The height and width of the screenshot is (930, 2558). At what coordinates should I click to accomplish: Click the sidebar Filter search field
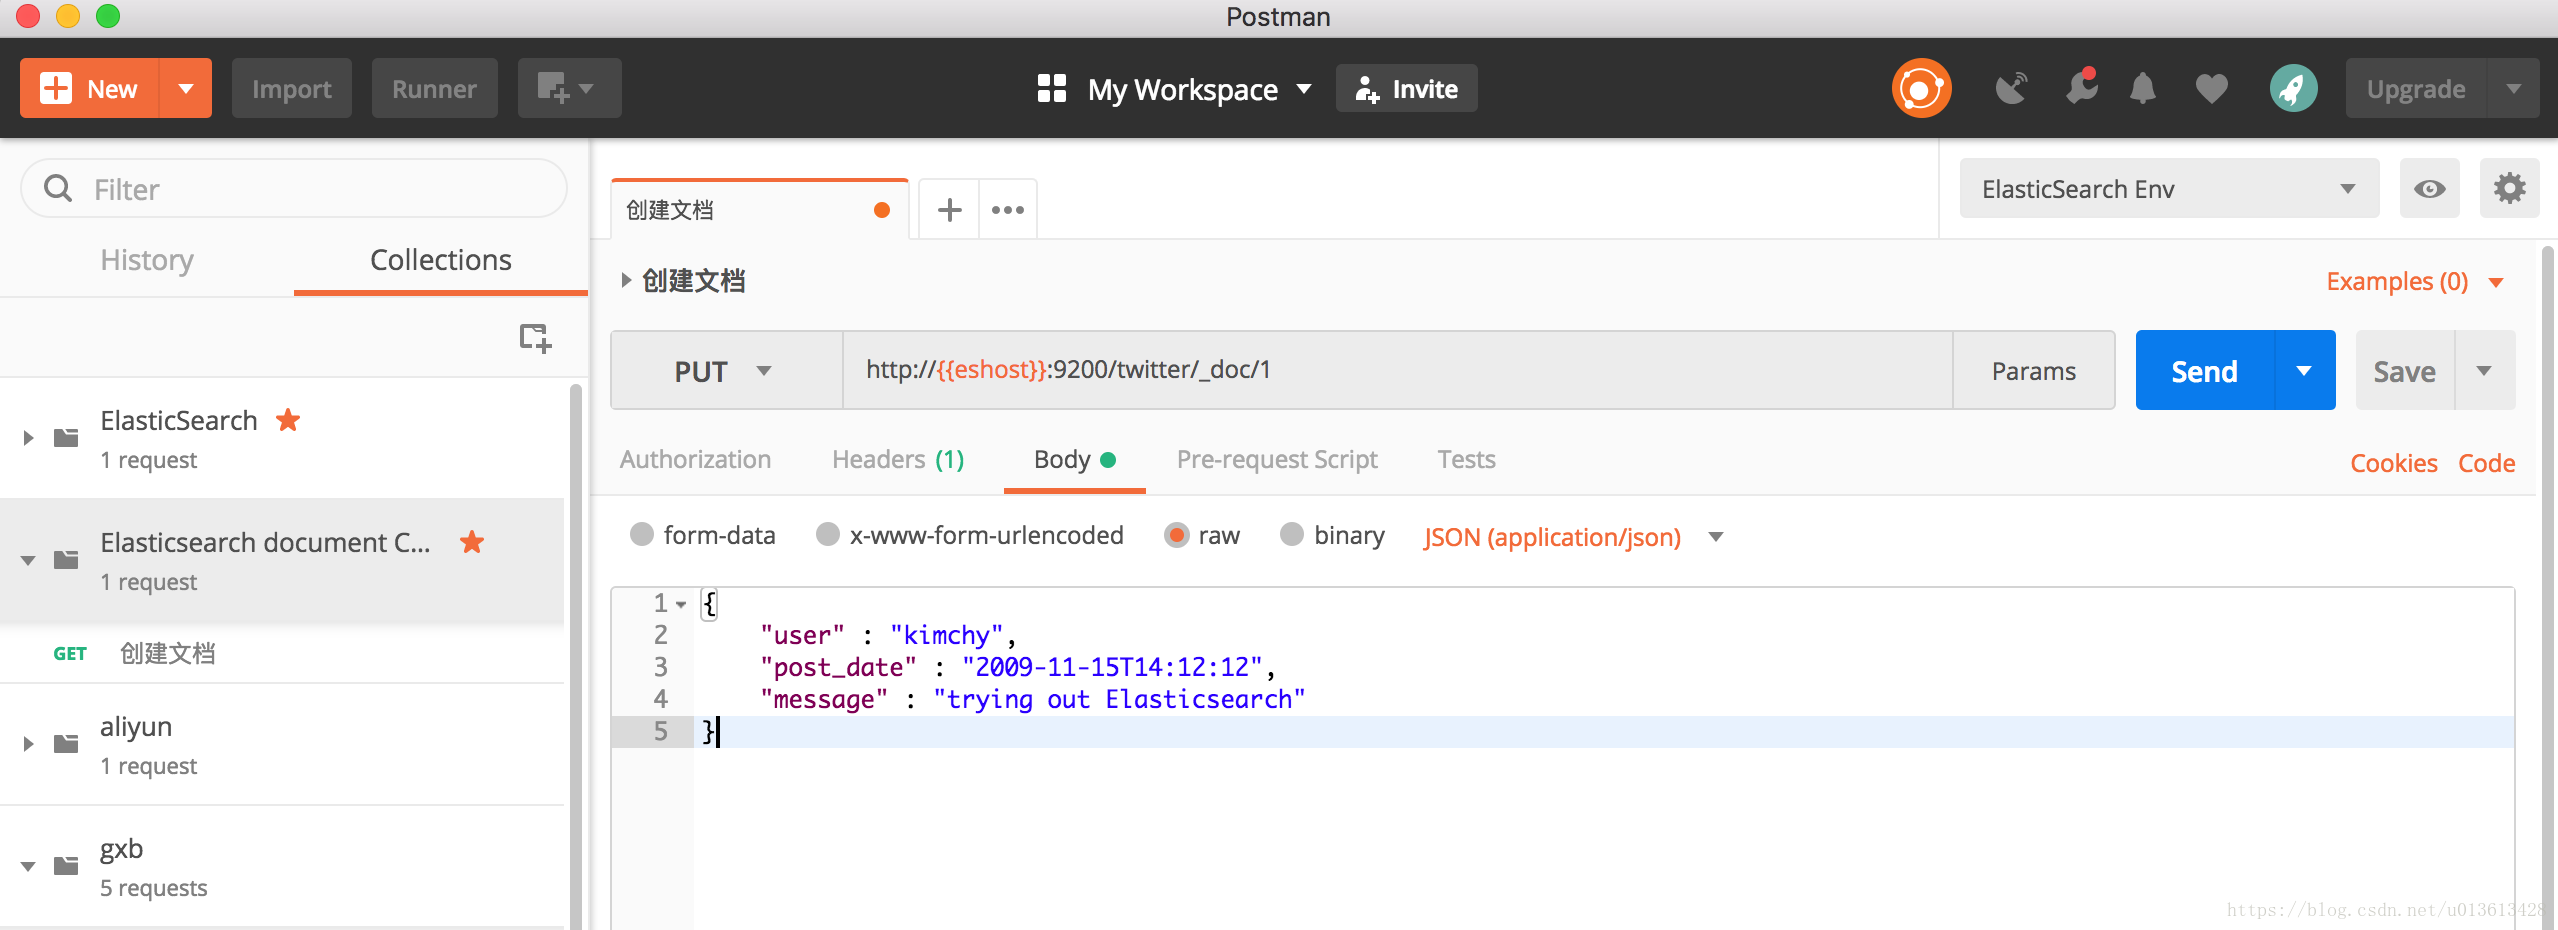pyautogui.click(x=294, y=188)
